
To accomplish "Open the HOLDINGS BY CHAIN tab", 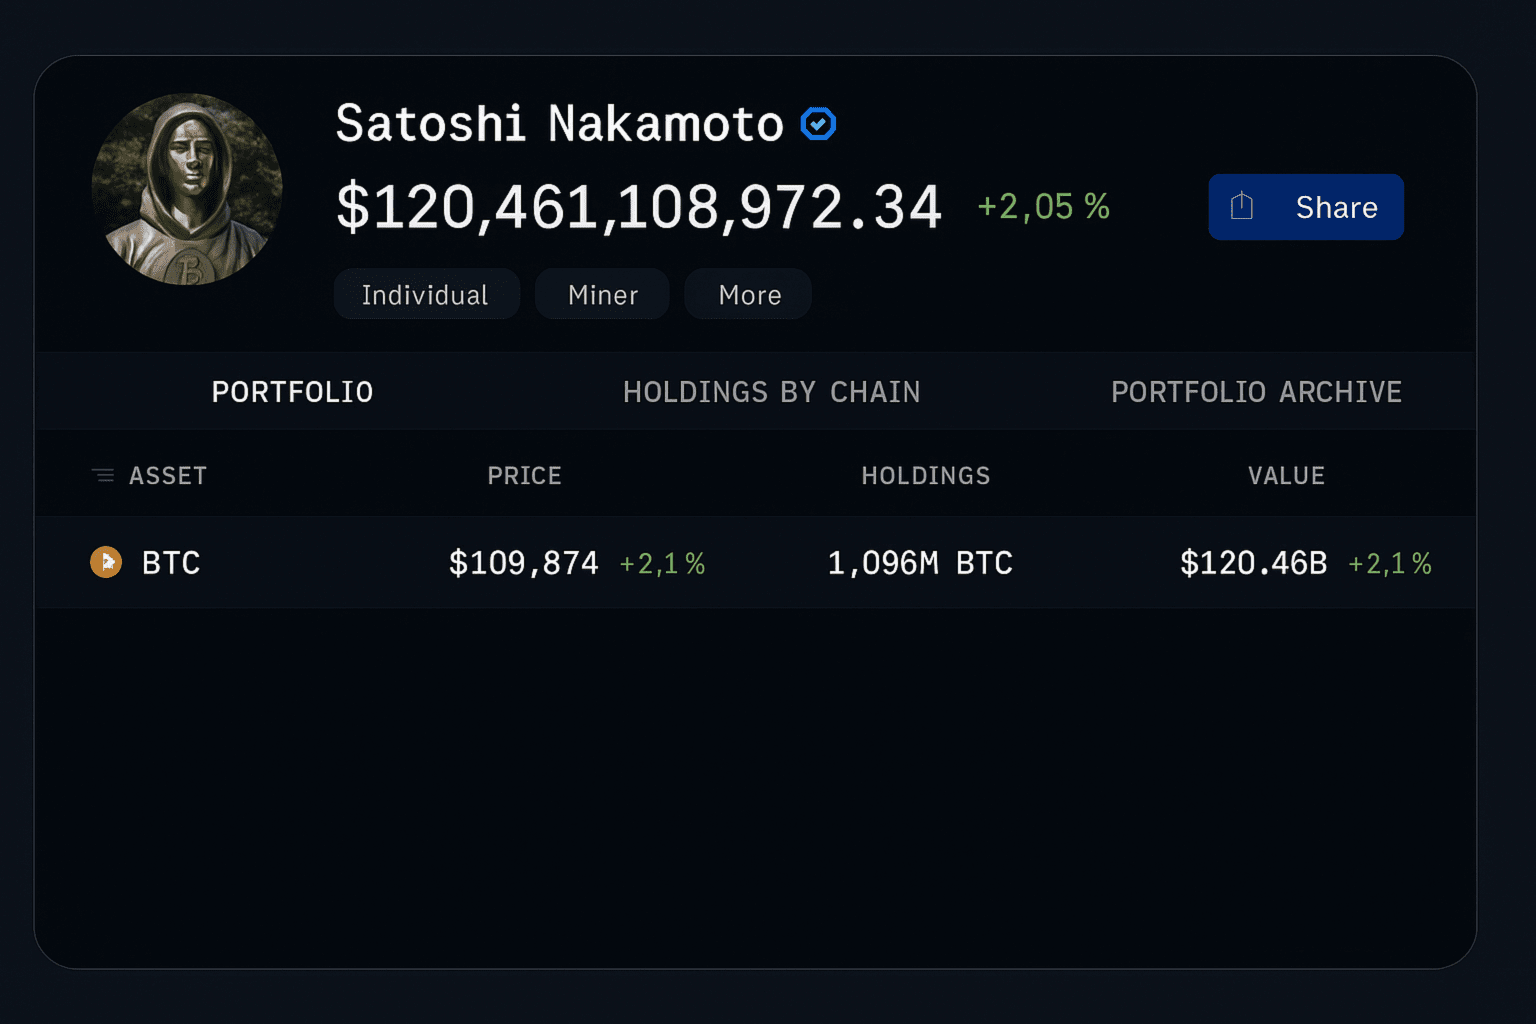I will click(x=771, y=392).
